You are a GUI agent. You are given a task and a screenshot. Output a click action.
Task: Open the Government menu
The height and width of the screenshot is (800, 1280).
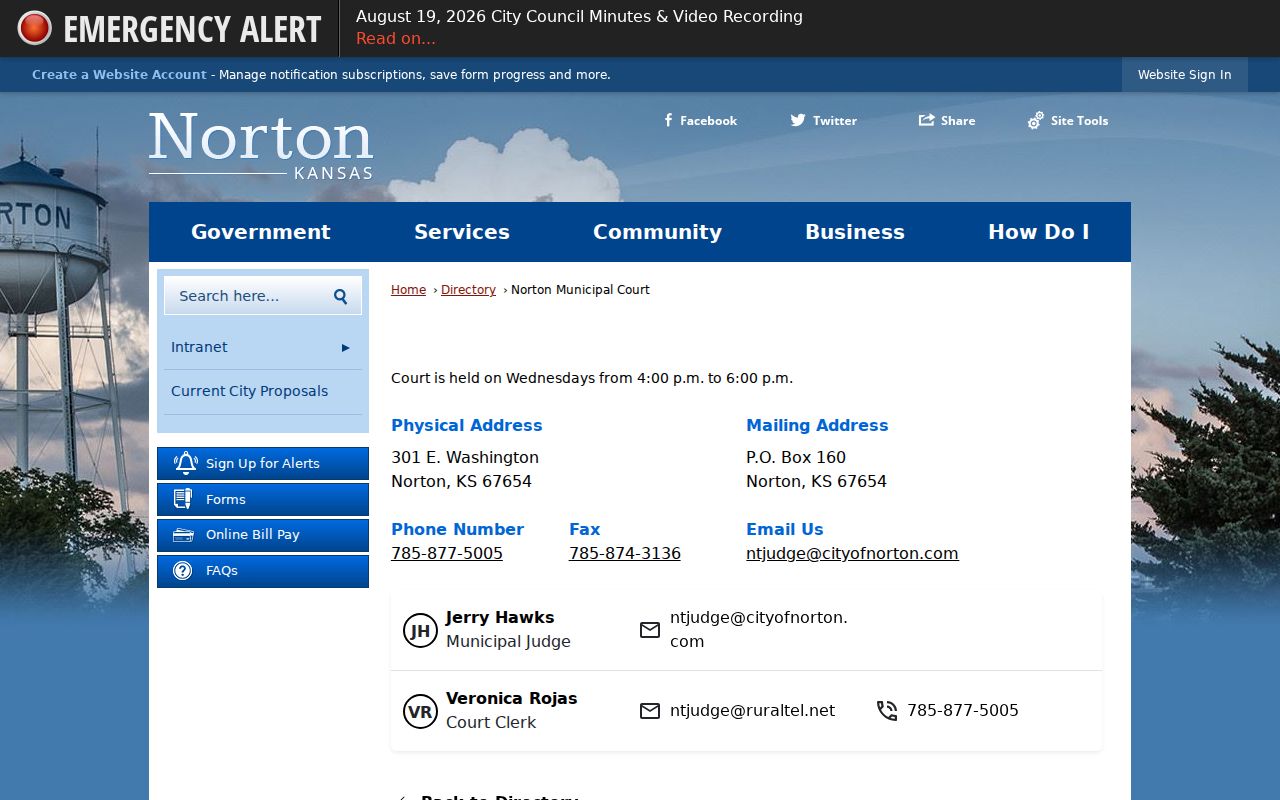click(x=261, y=232)
